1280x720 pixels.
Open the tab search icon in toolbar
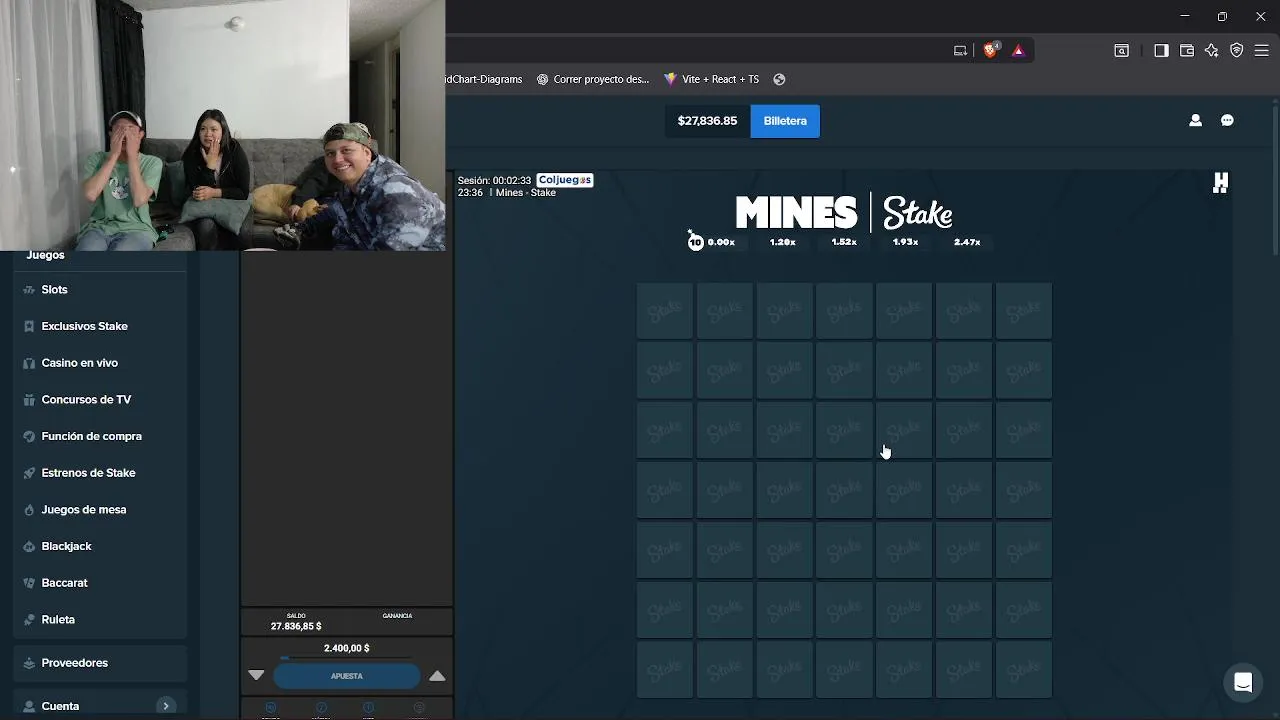point(1122,50)
